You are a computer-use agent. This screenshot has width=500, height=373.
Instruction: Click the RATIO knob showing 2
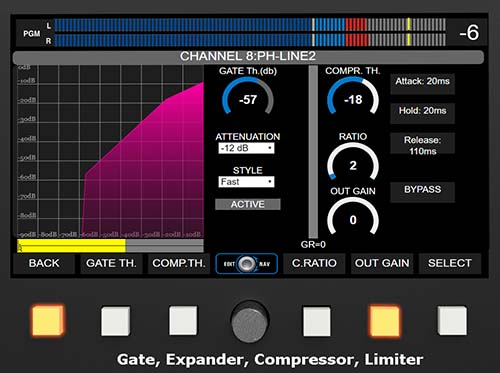point(353,165)
